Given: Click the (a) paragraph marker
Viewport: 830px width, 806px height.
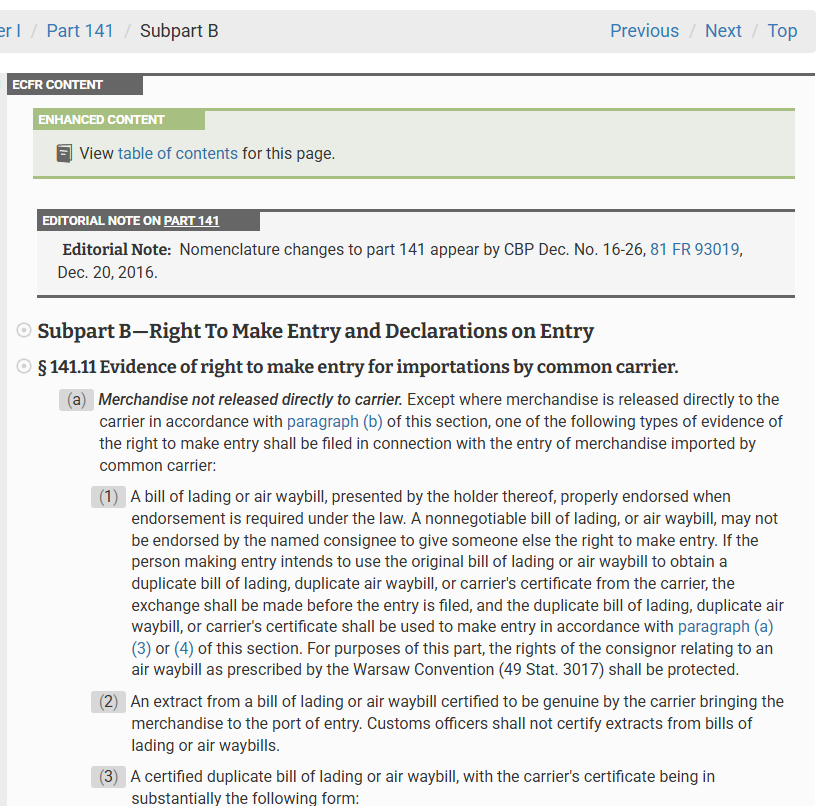Looking at the screenshot, I should [77, 400].
